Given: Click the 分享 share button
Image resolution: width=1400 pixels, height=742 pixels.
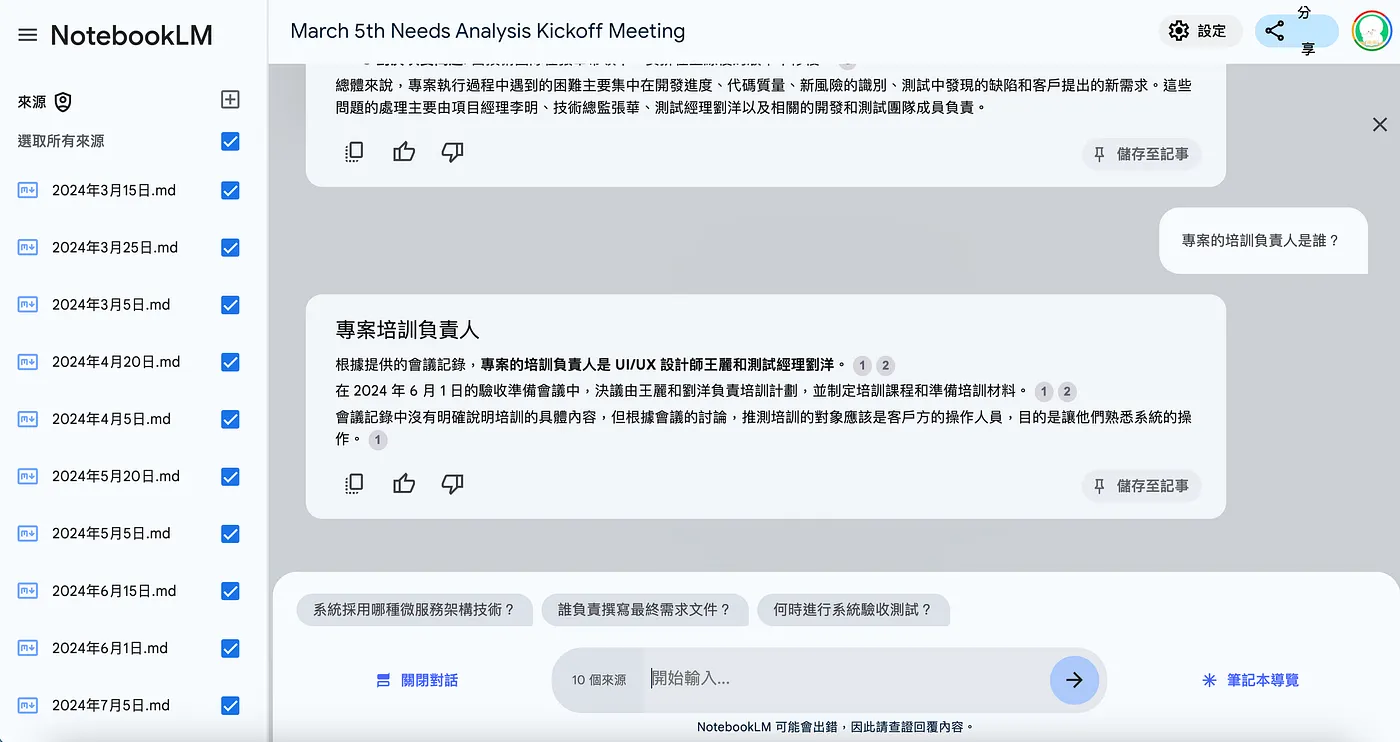Looking at the screenshot, I should point(1297,31).
